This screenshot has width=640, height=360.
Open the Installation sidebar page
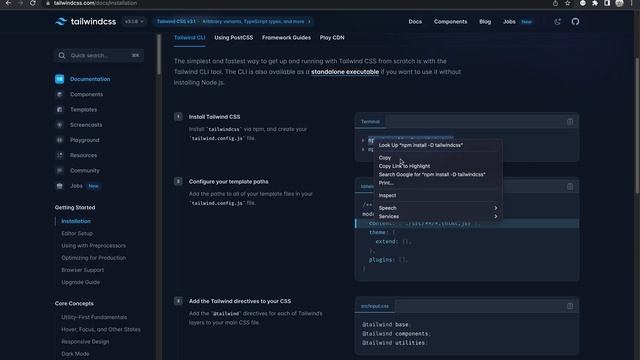pyautogui.click(x=76, y=221)
